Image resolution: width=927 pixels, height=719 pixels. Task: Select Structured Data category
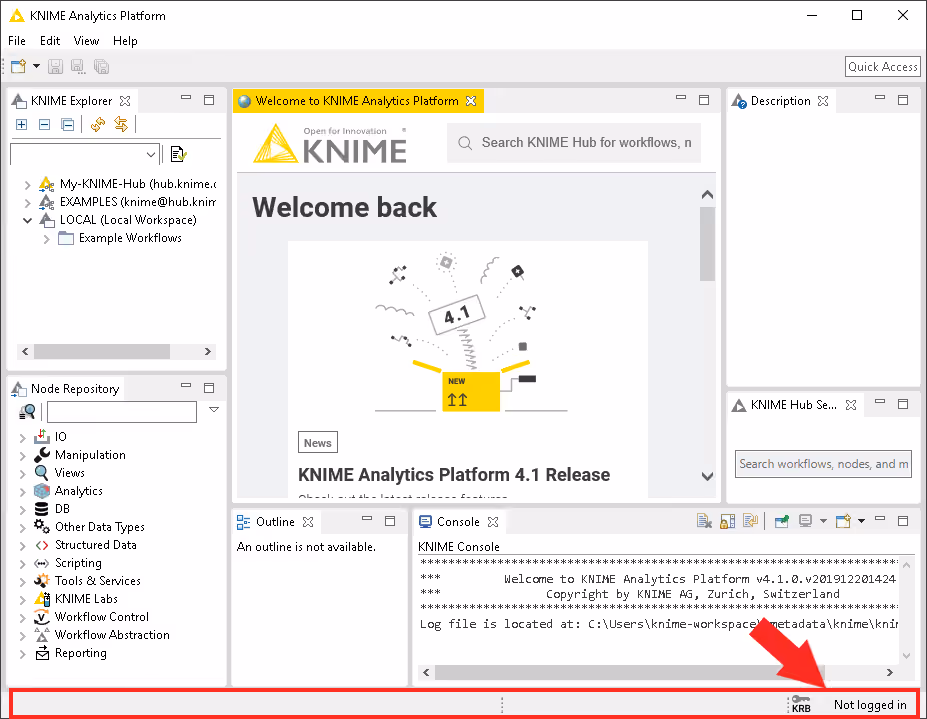tap(95, 545)
